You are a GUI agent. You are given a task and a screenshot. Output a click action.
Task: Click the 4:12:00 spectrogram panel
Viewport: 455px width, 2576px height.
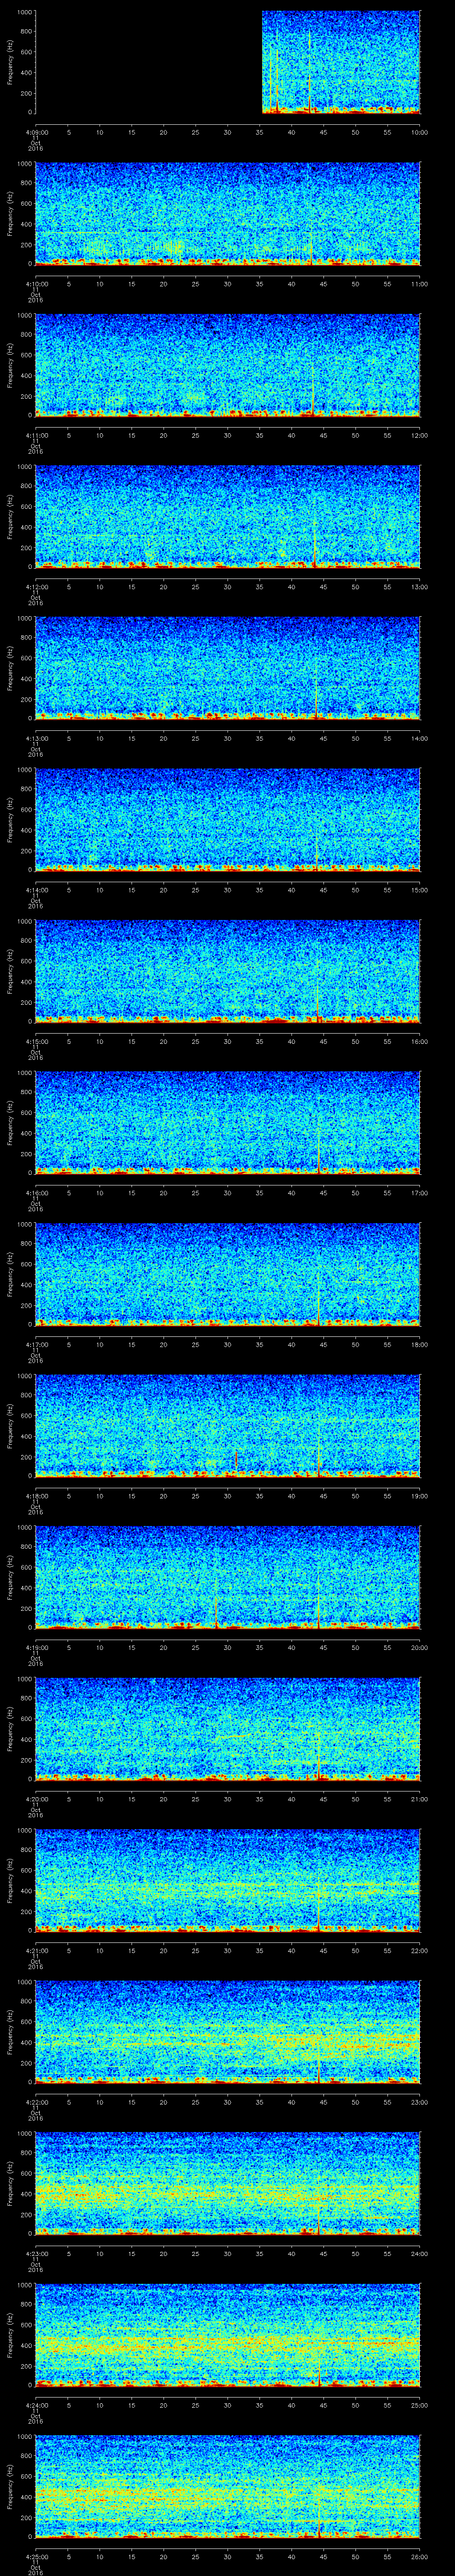[227, 516]
